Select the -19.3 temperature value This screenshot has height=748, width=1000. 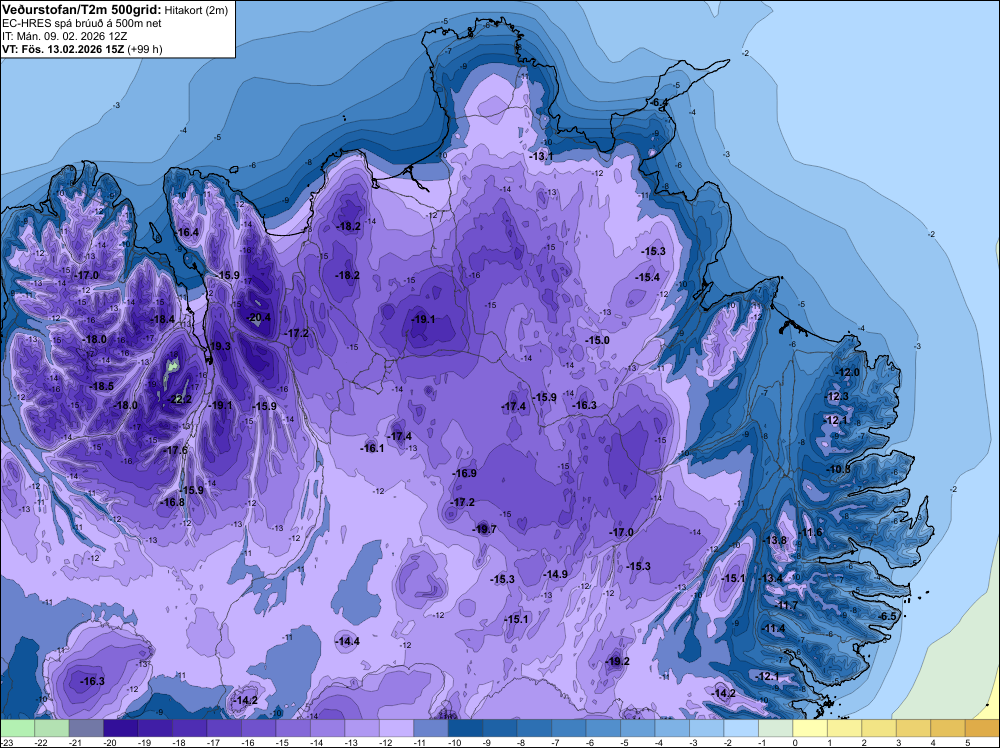point(219,346)
